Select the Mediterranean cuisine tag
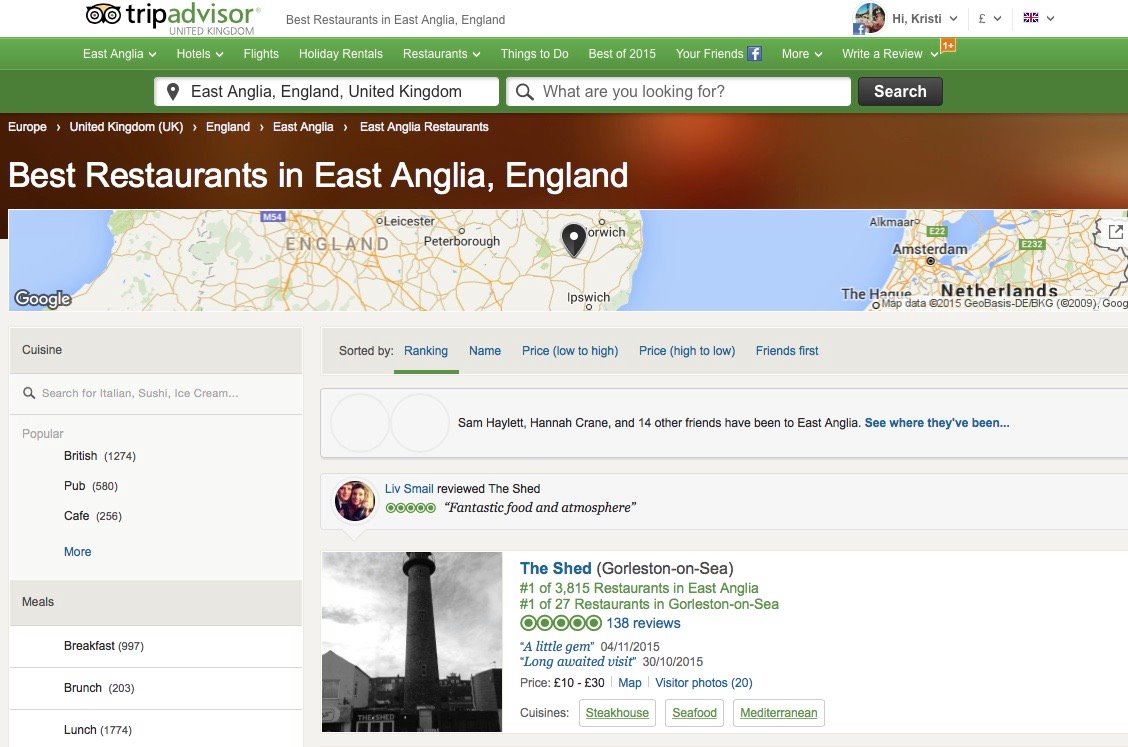This screenshot has width=1128, height=747. pyautogui.click(x=778, y=712)
